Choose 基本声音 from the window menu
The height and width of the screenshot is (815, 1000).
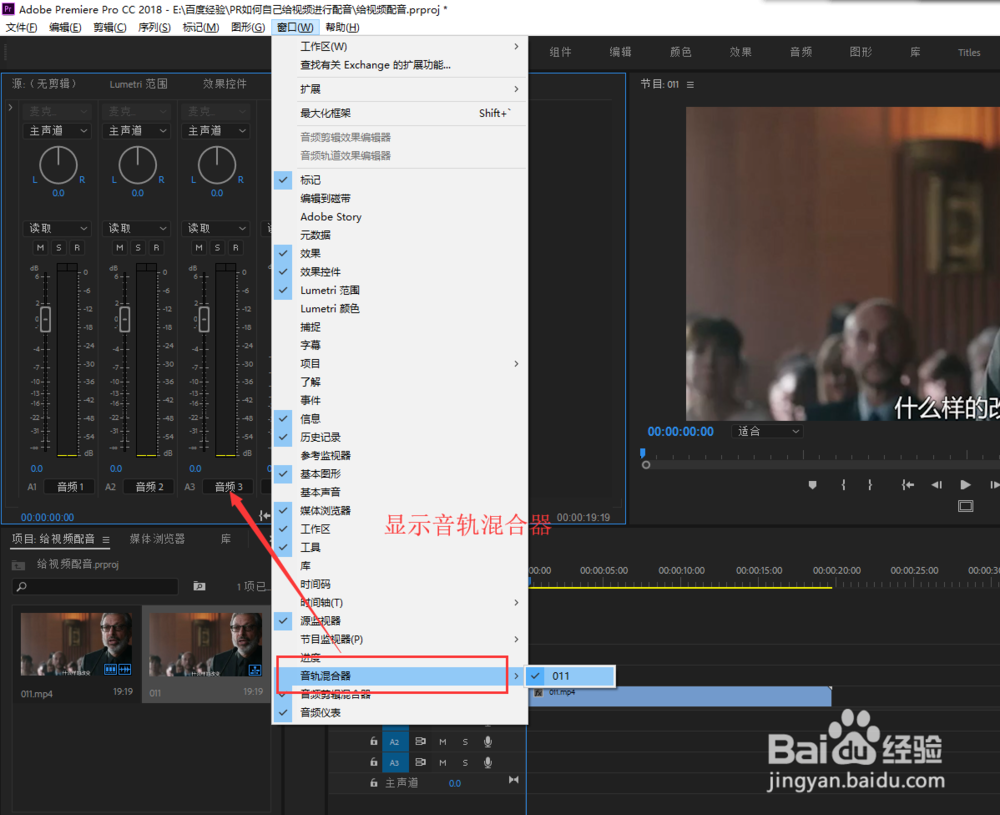point(400,492)
